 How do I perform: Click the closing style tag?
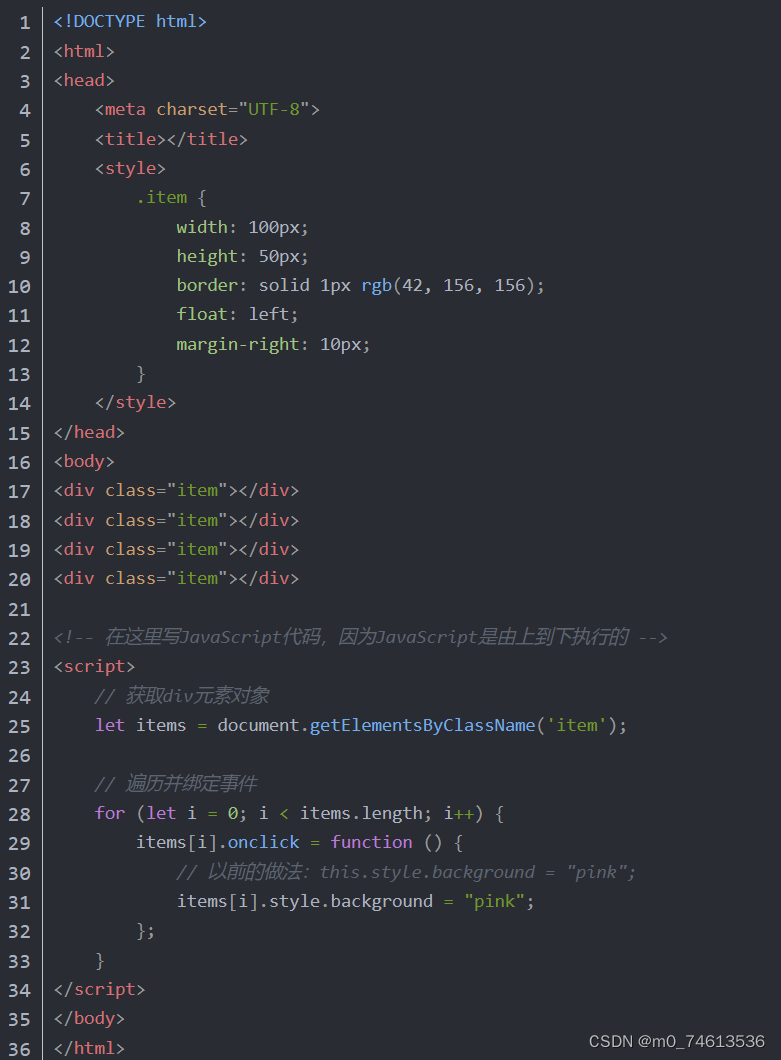click(135, 402)
